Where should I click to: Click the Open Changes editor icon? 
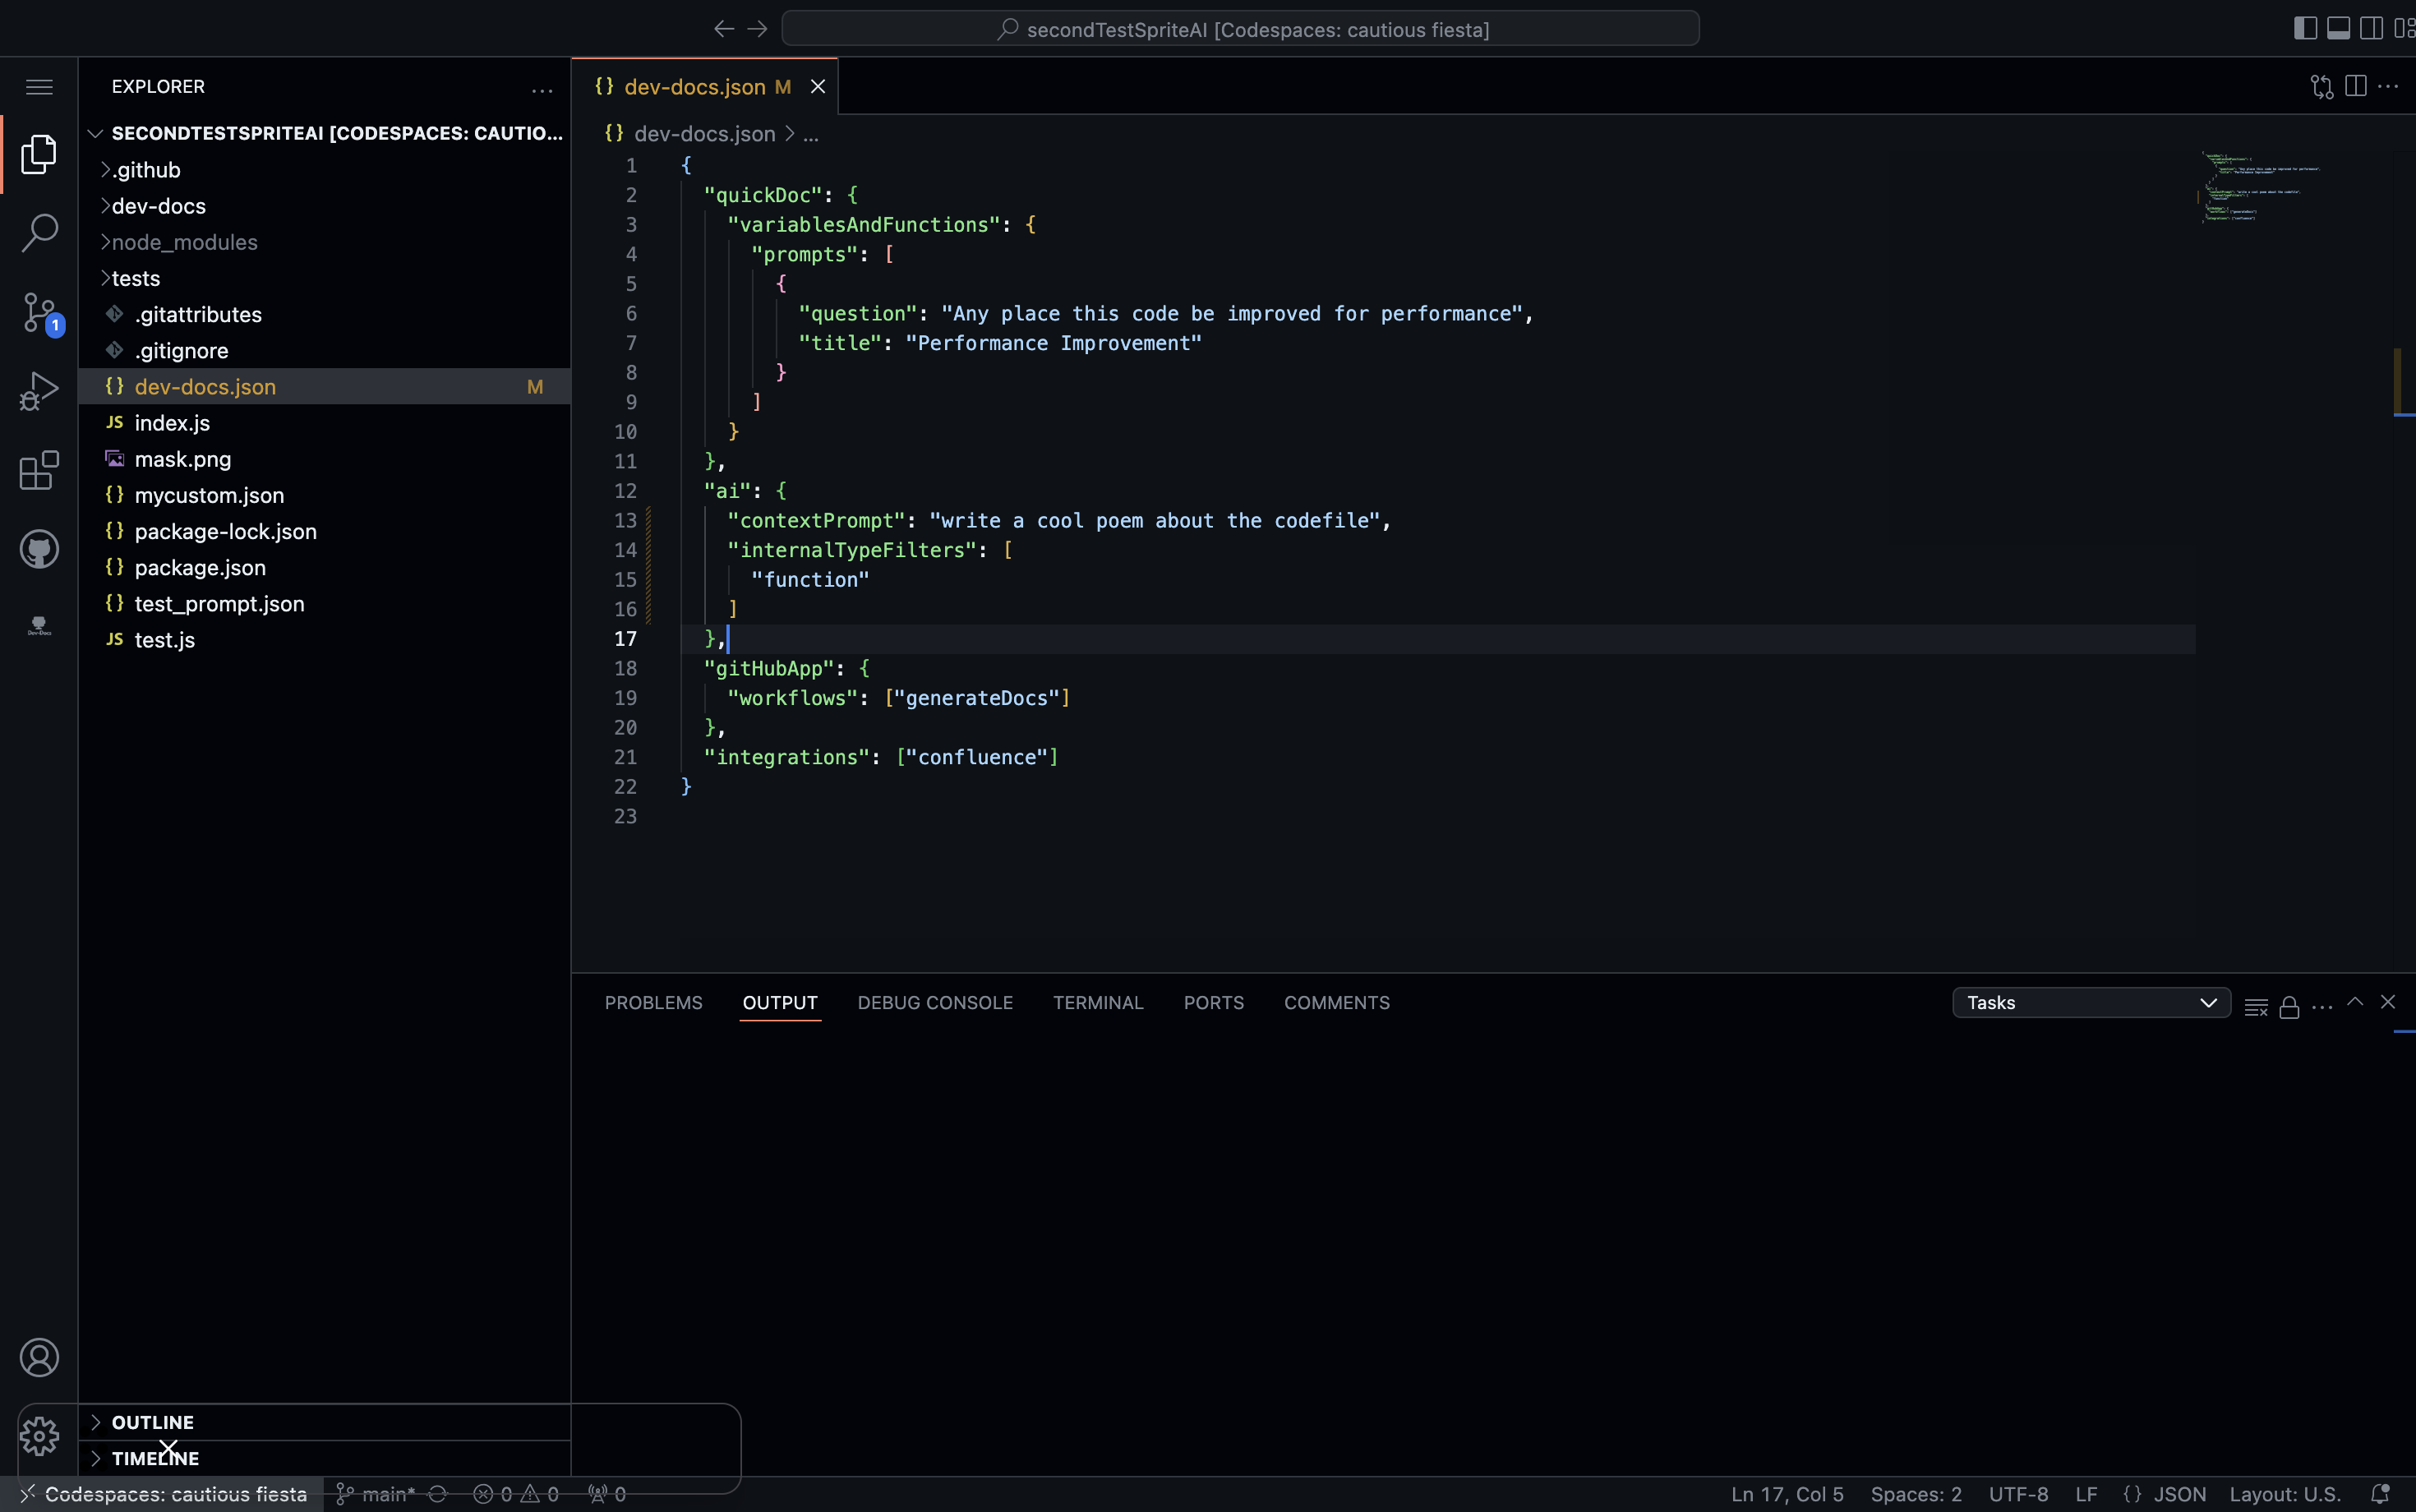point(2322,86)
